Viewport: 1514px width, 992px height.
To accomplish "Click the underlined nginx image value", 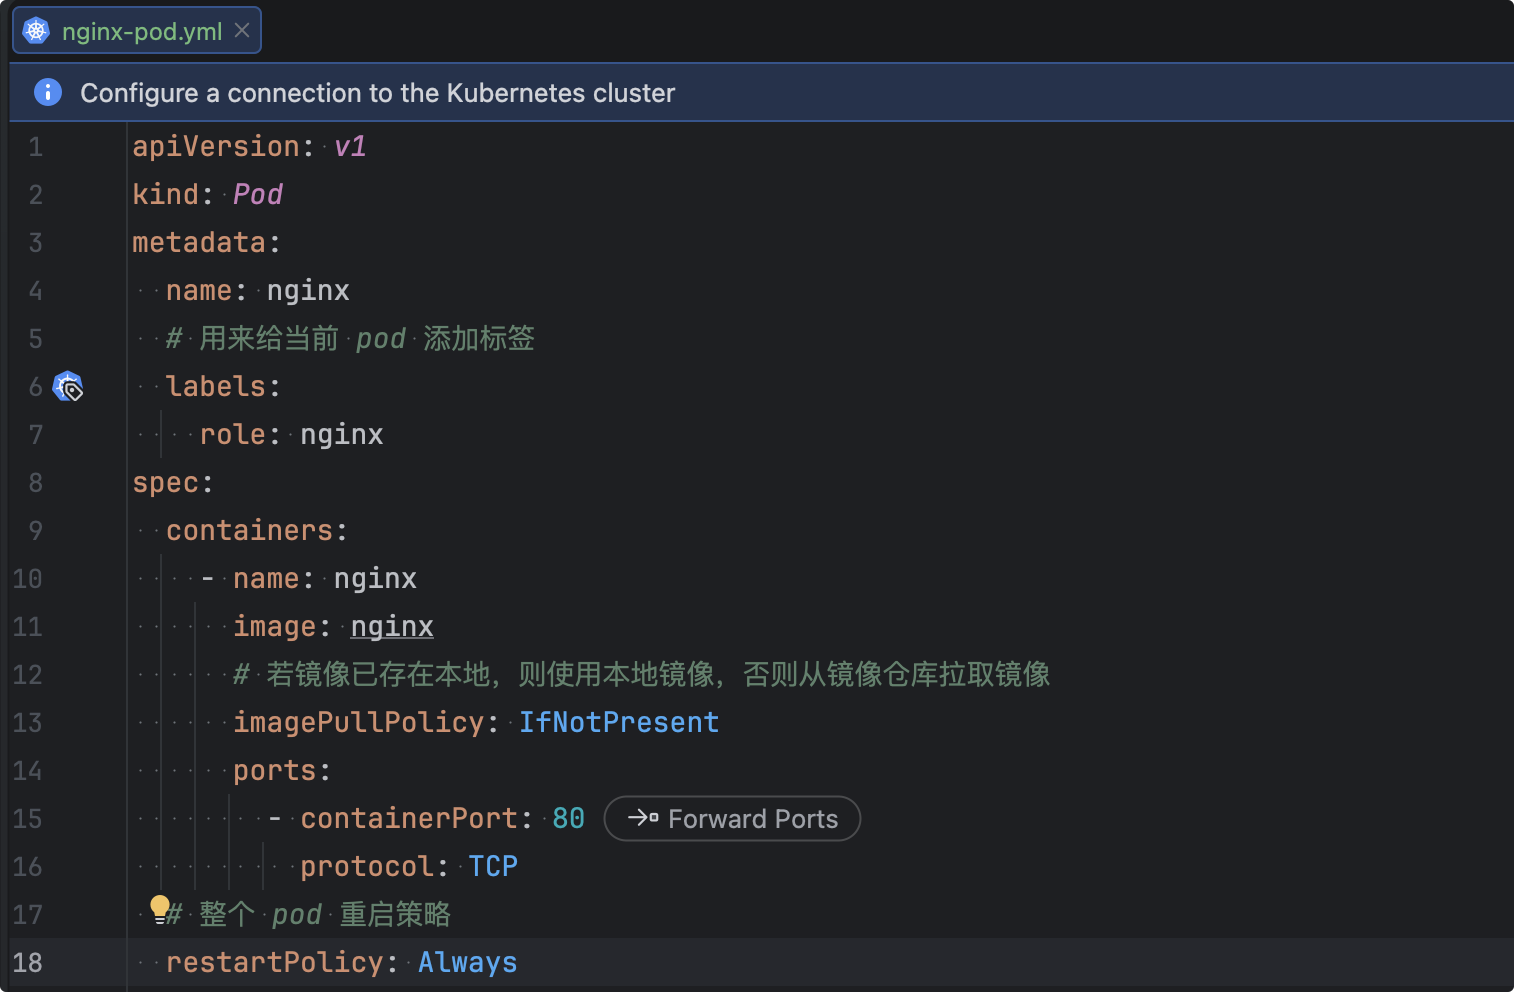I will [392, 626].
